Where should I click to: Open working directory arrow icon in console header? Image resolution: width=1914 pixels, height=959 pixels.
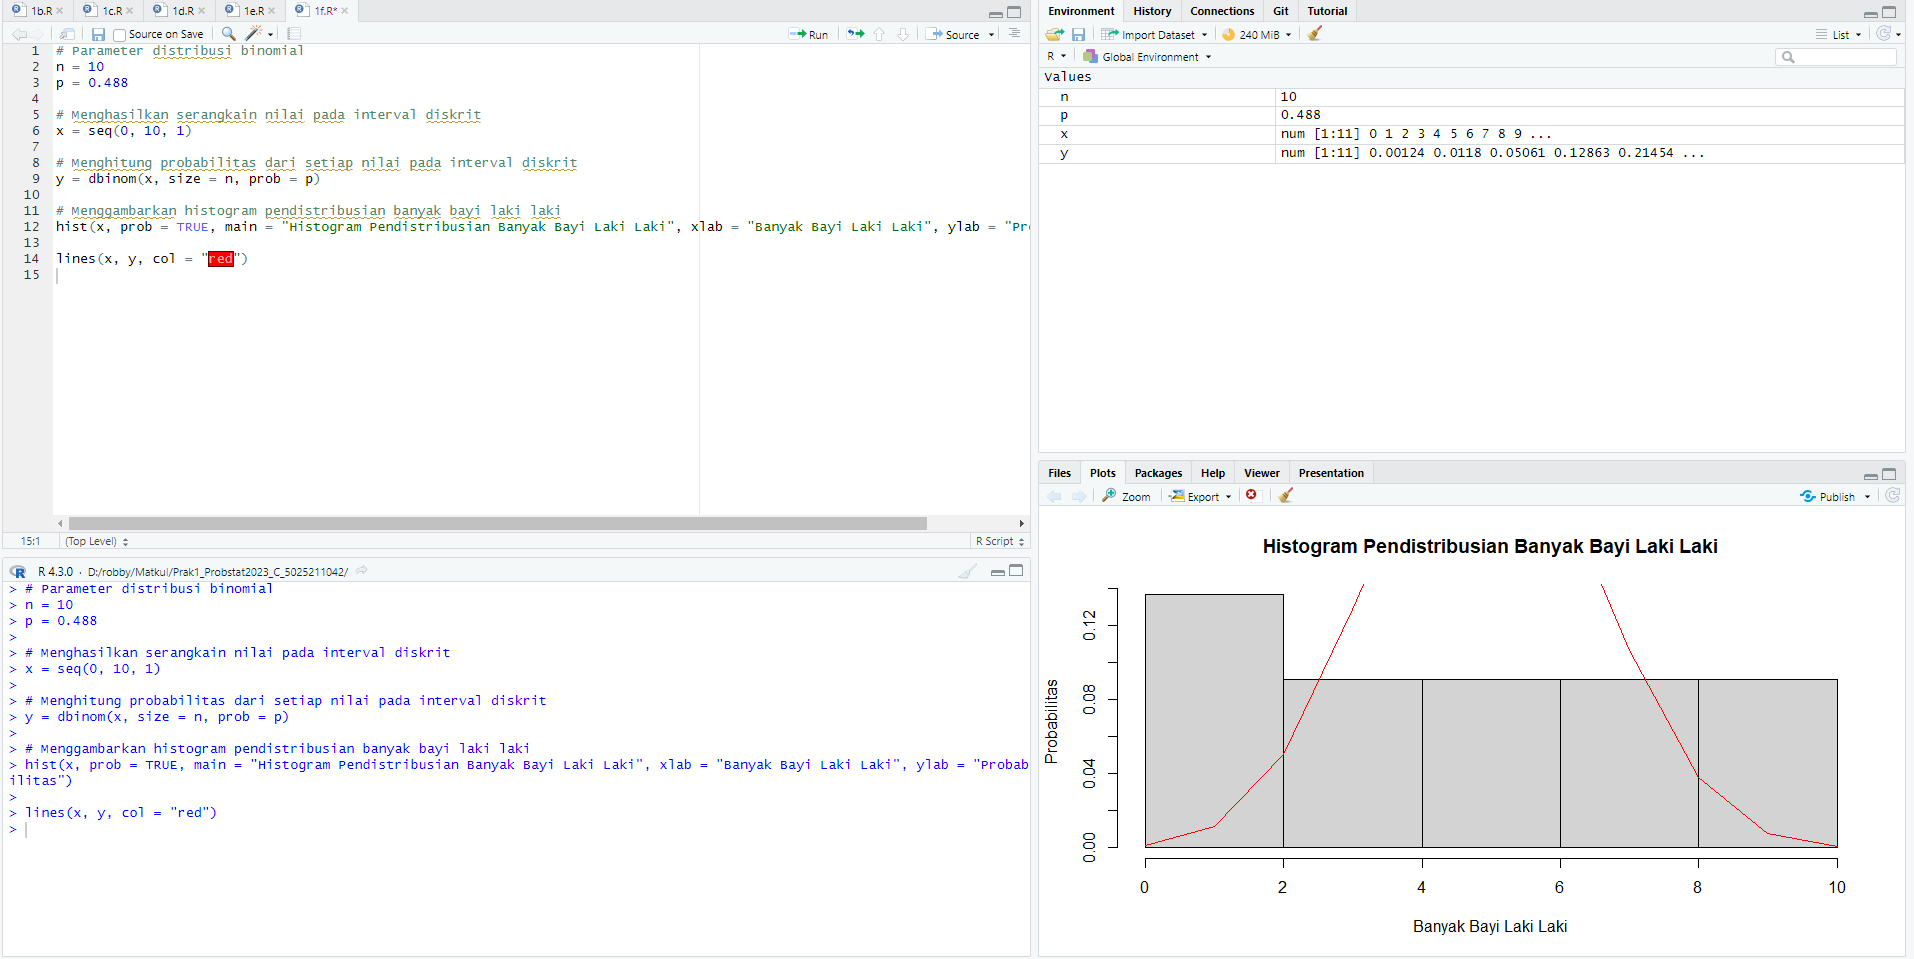click(362, 571)
